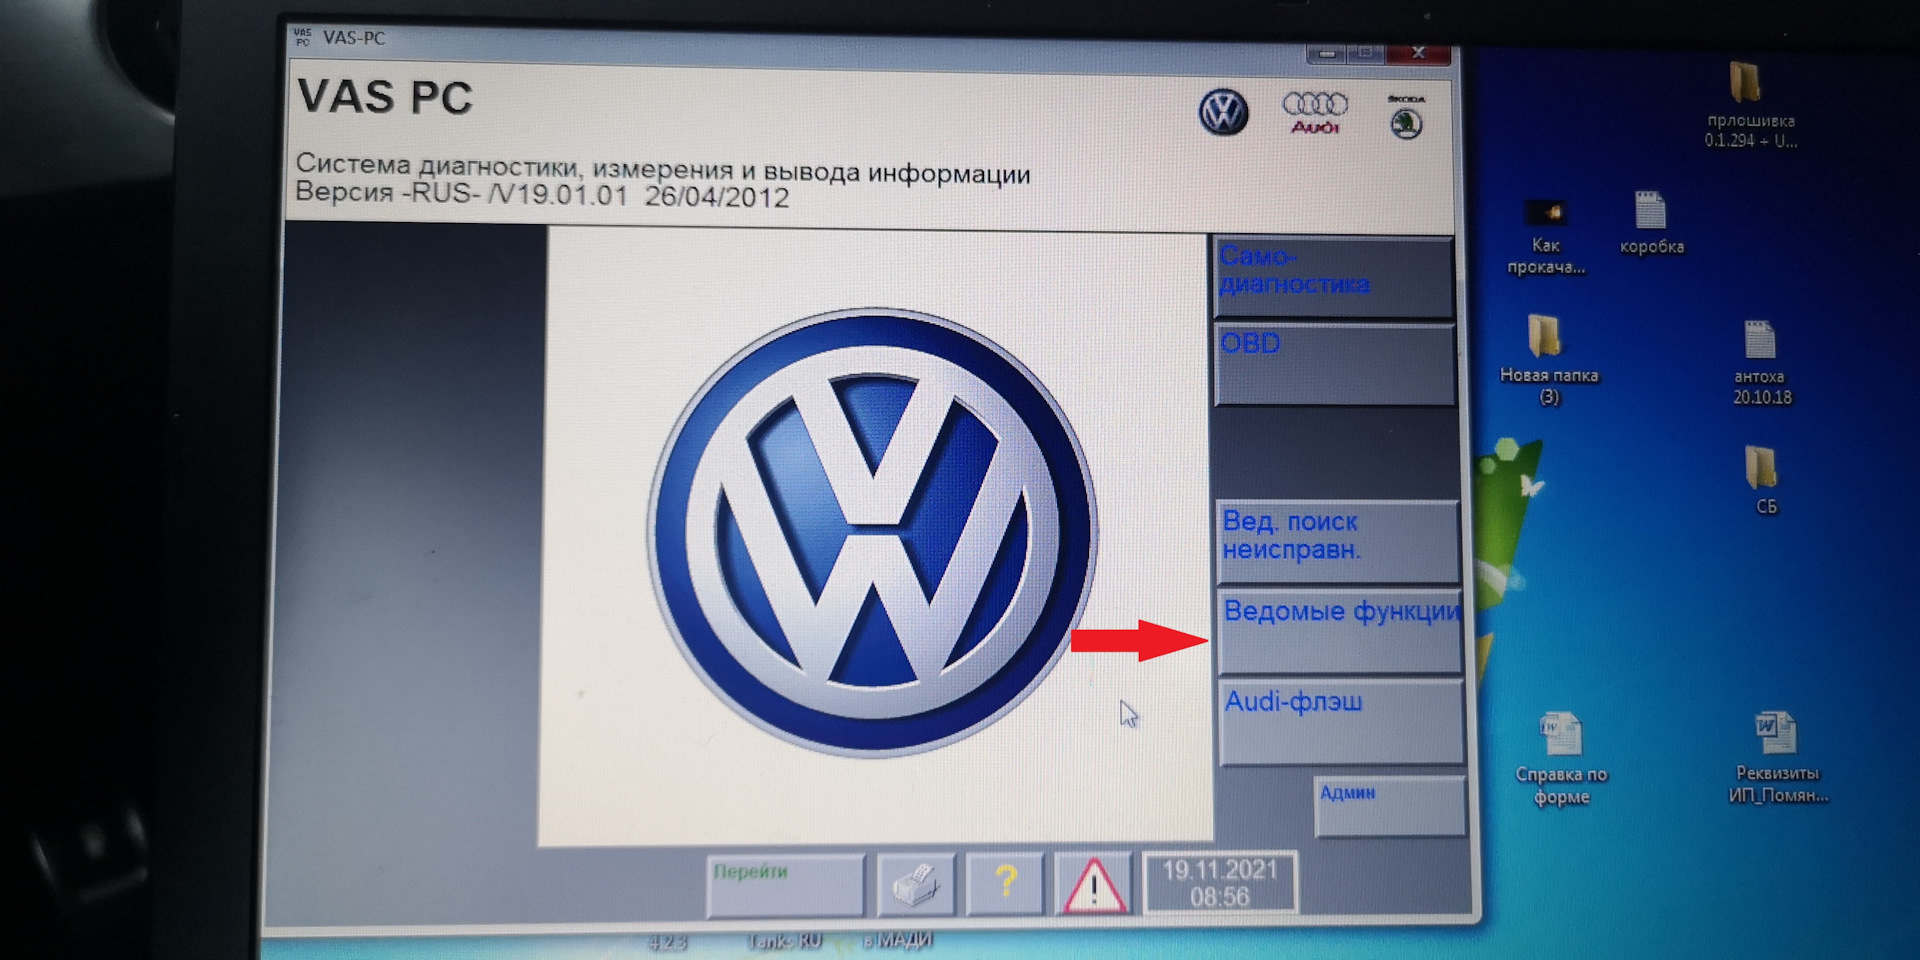This screenshot has height=960, width=1920.
Task: Click the printer icon button
Action: 916,885
